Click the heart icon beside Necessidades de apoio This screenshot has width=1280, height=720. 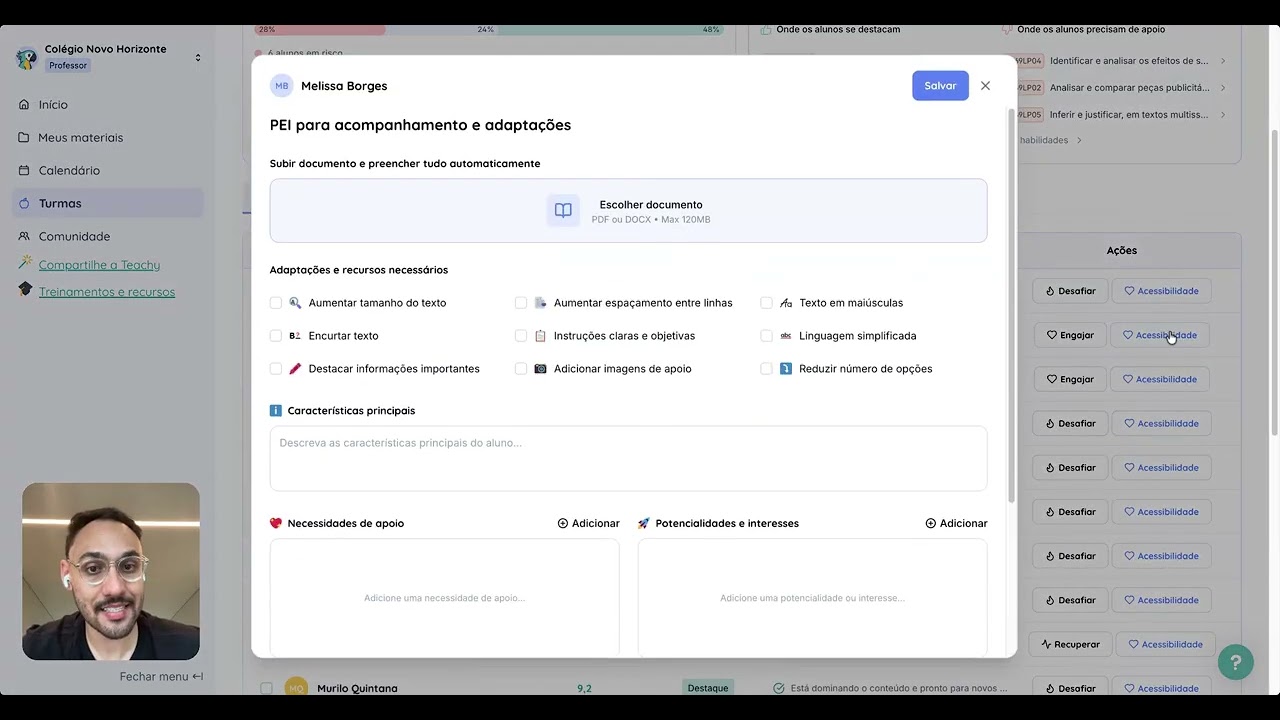[x=276, y=523]
